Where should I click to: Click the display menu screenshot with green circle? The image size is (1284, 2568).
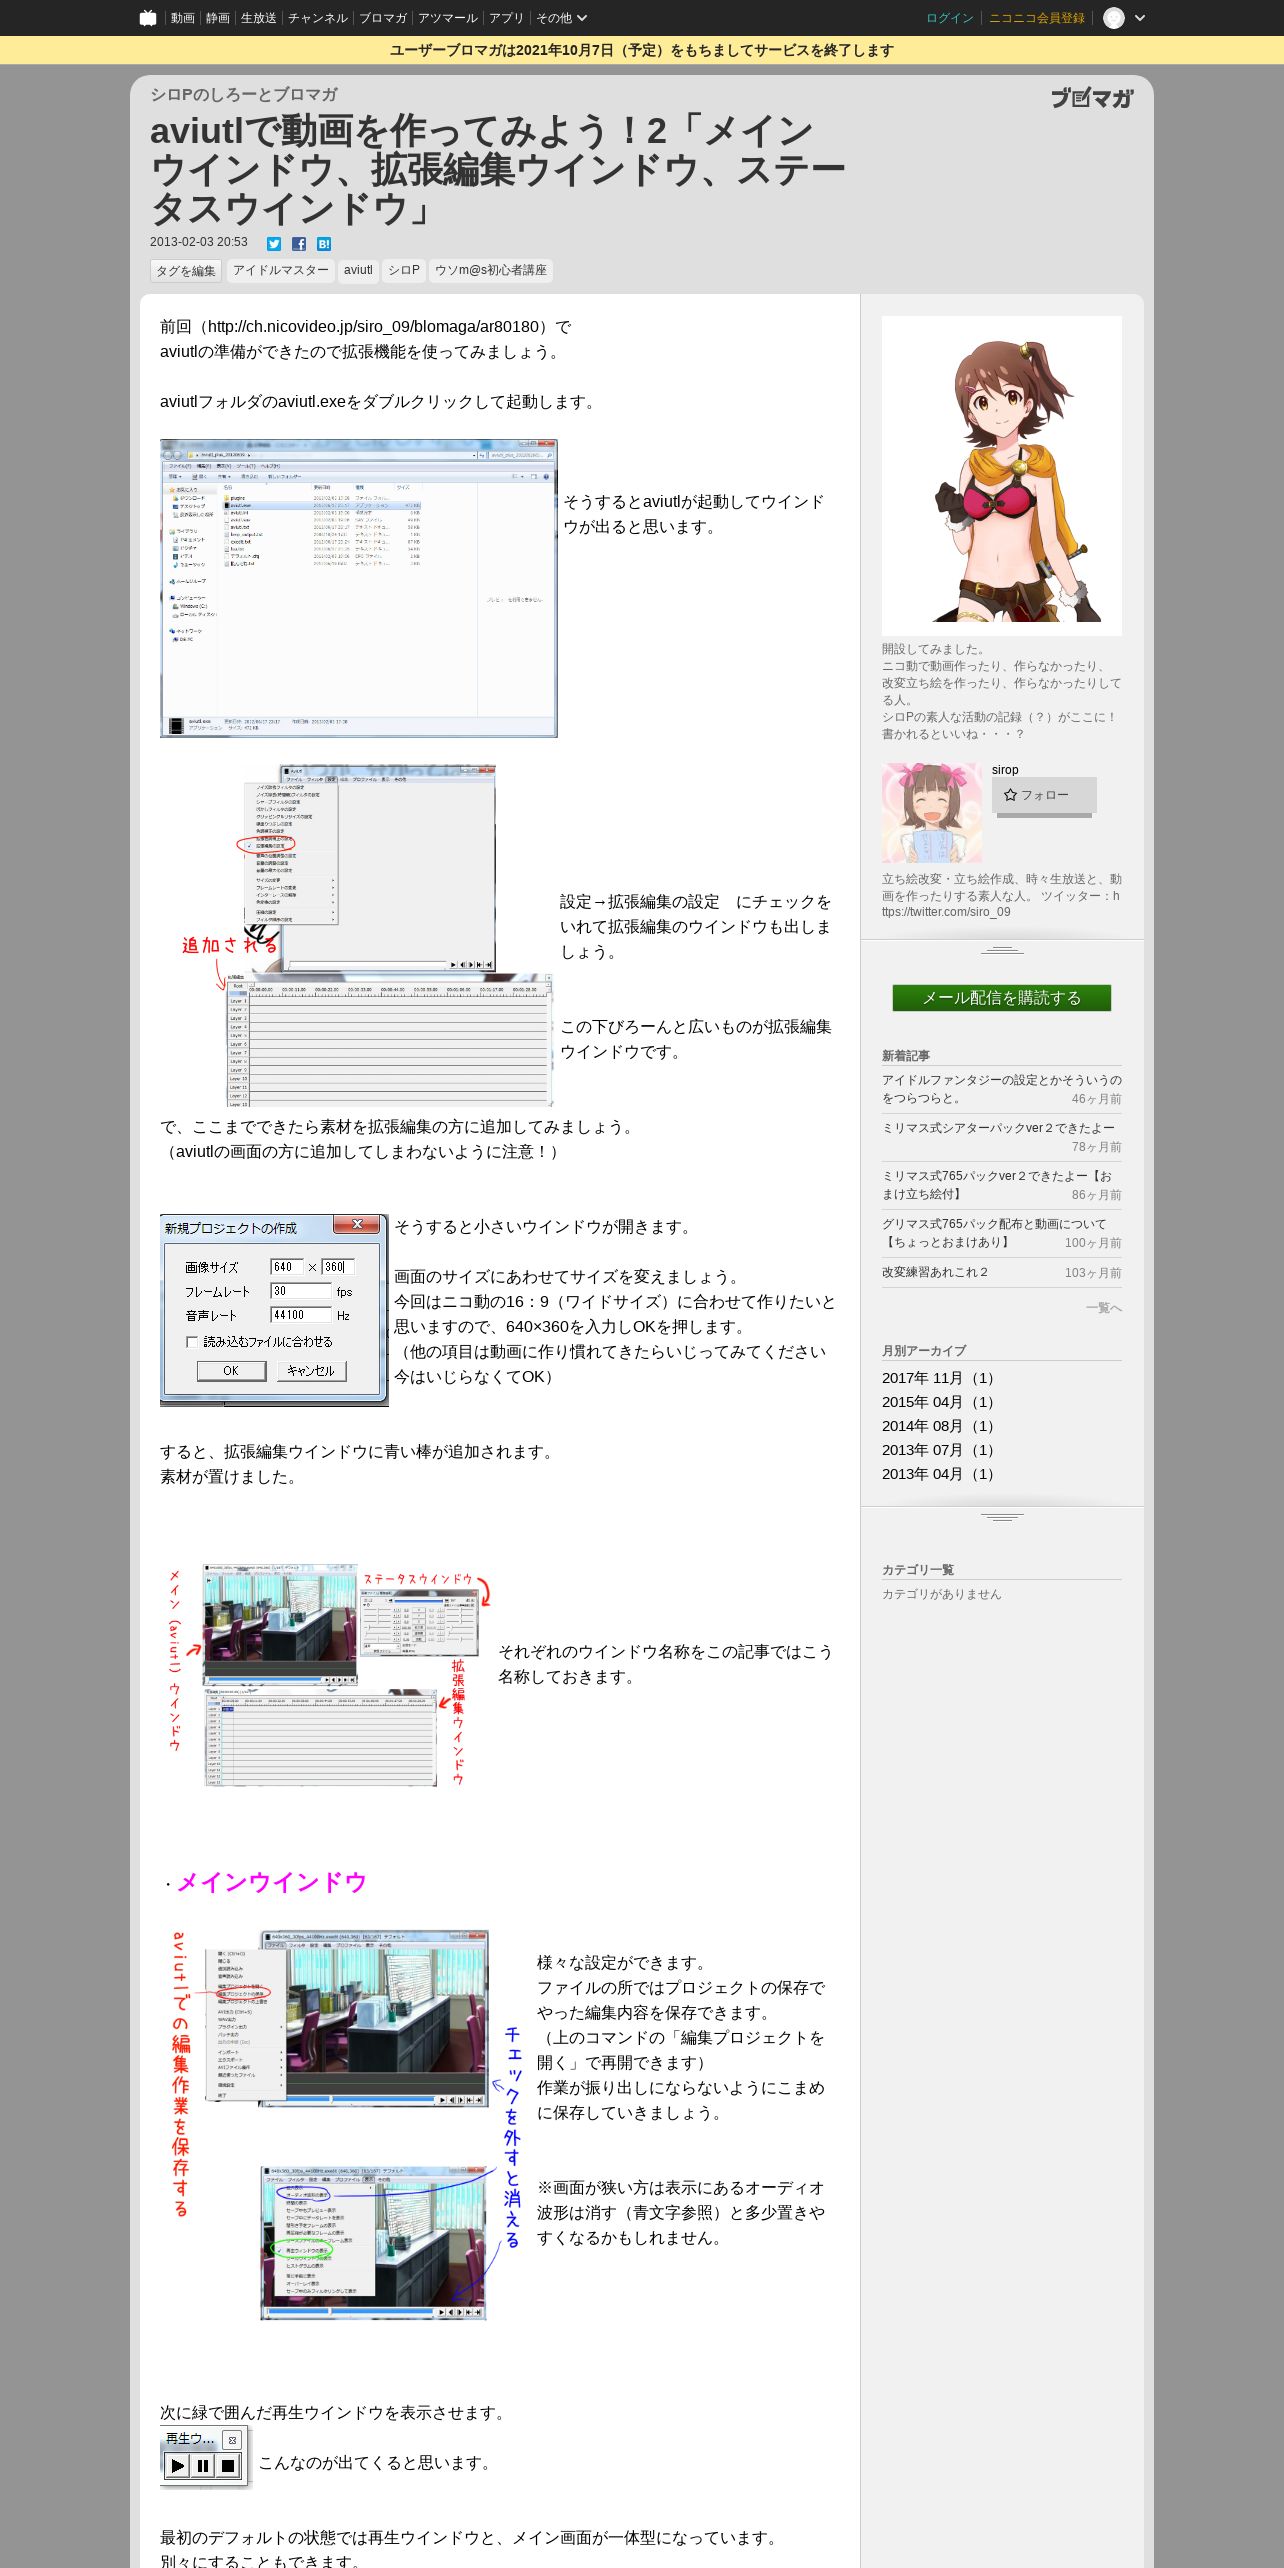pos(373,2243)
